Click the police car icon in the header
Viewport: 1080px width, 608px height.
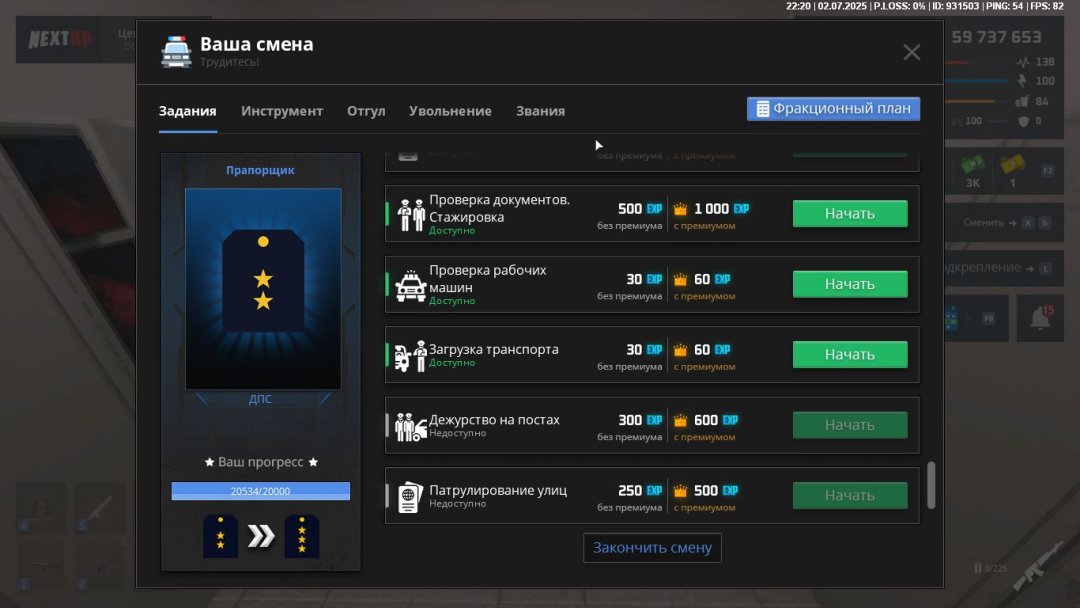point(176,52)
